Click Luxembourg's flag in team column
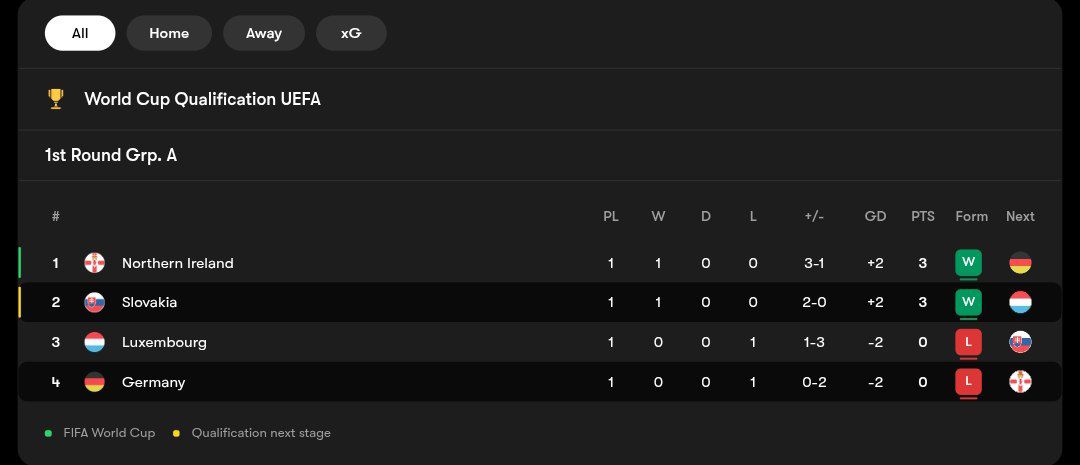The width and height of the screenshot is (1080, 465). coord(95,342)
